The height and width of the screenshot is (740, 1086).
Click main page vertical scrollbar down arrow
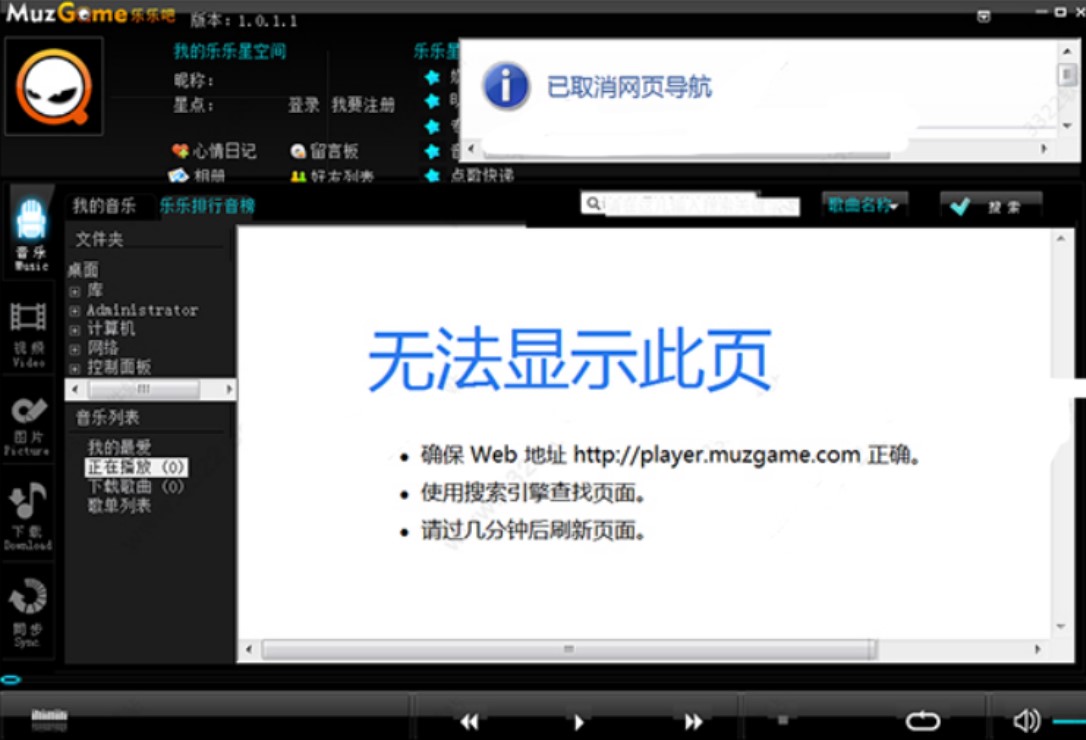[x=1060, y=626]
